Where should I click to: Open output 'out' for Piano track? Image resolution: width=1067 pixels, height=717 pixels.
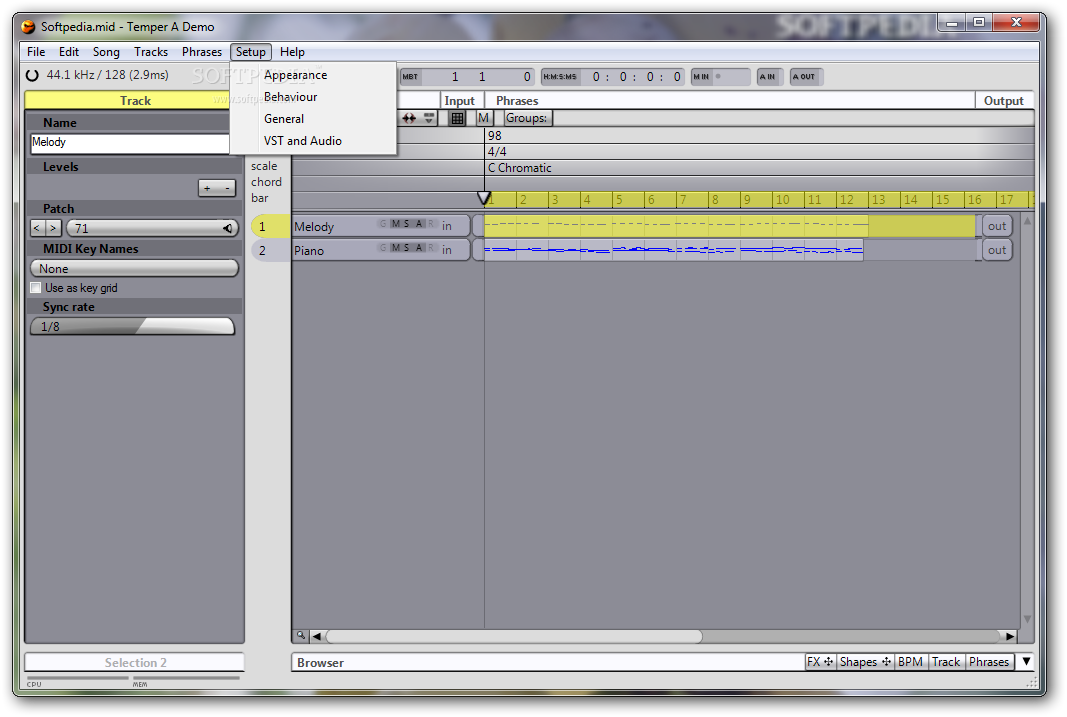click(x=997, y=250)
